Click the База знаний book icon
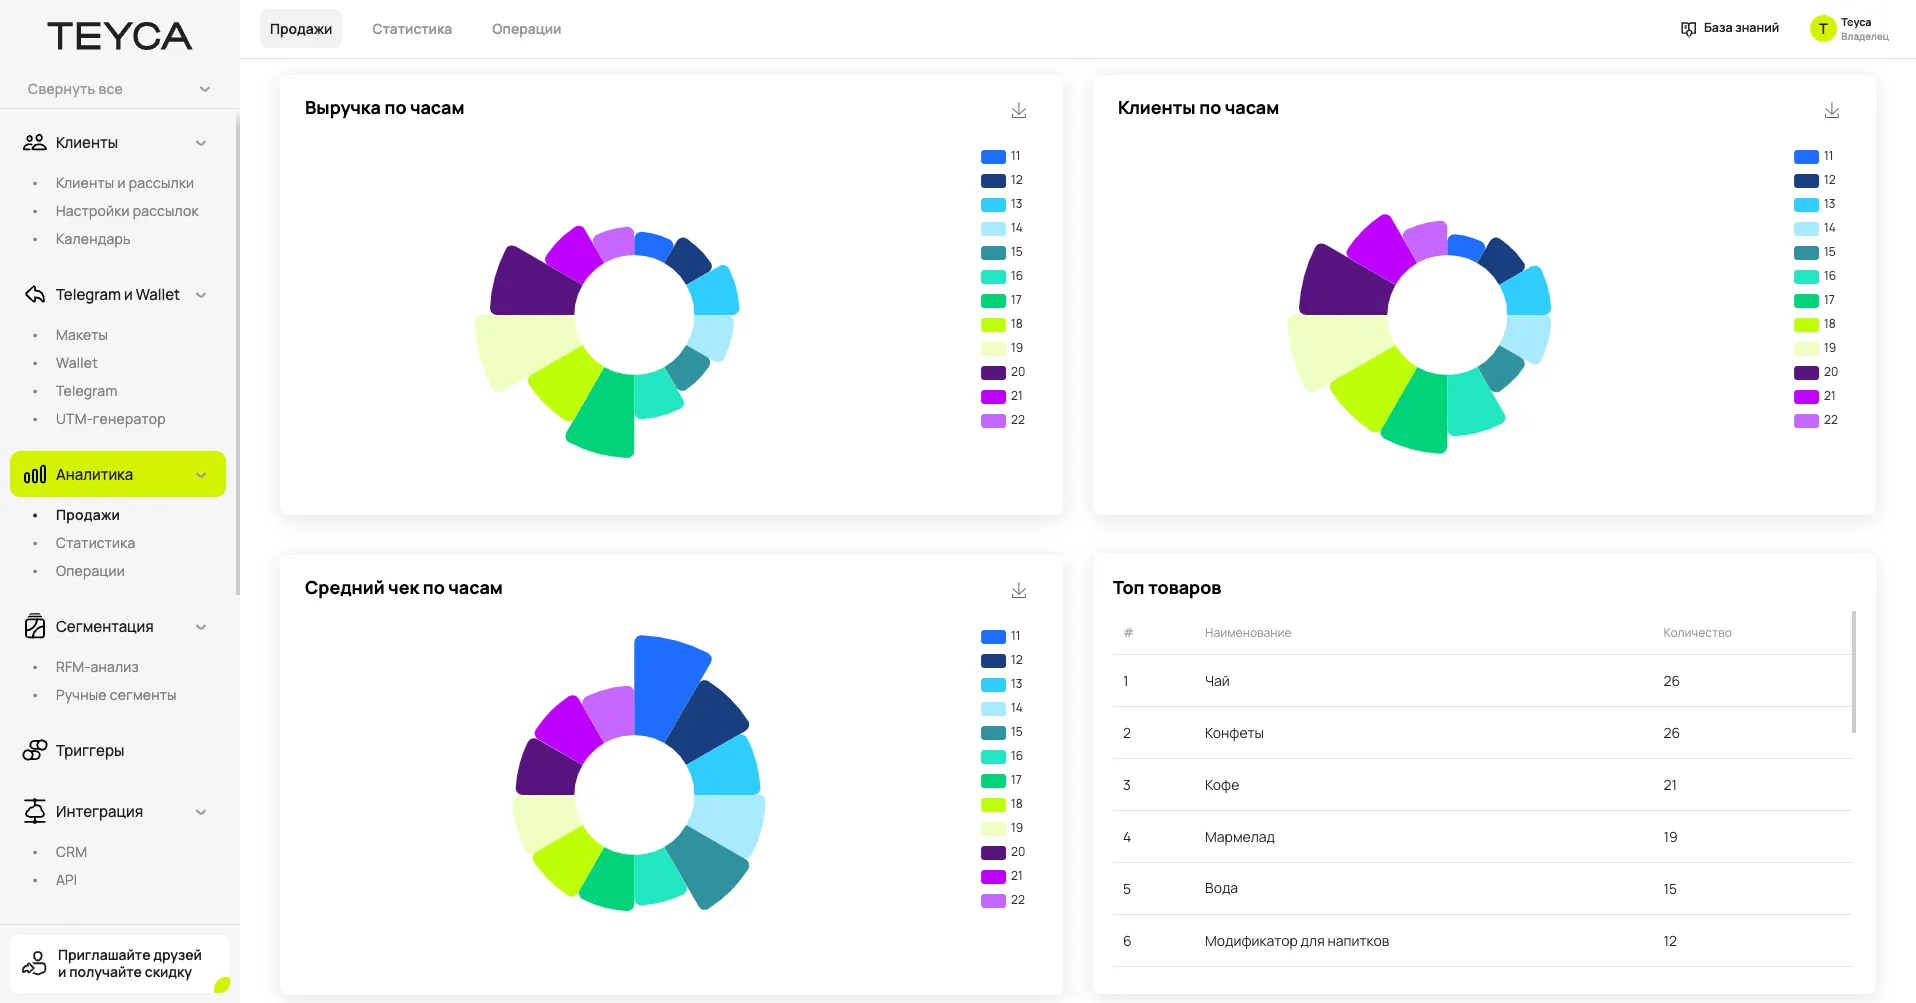Image resolution: width=1916 pixels, height=1003 pixels. (1688, 29)
